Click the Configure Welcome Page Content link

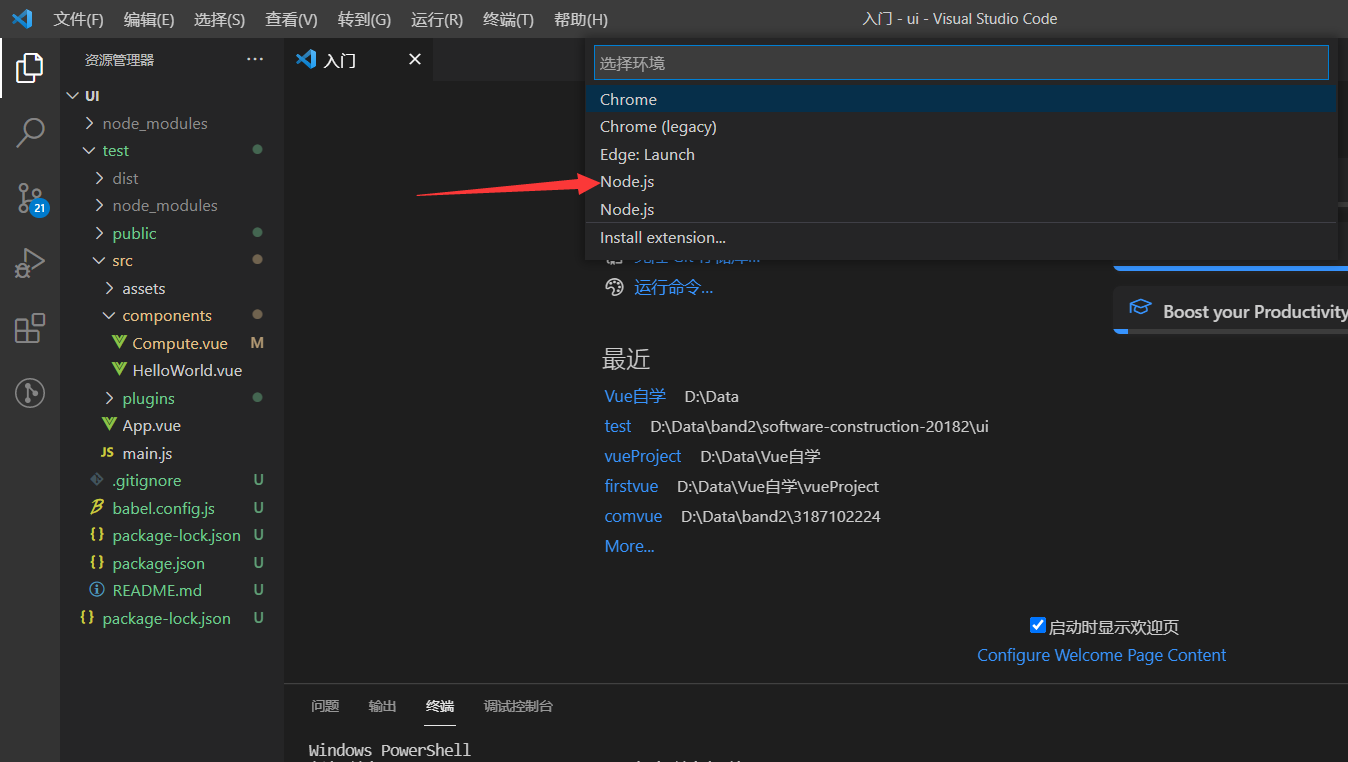click(1101, 655)
